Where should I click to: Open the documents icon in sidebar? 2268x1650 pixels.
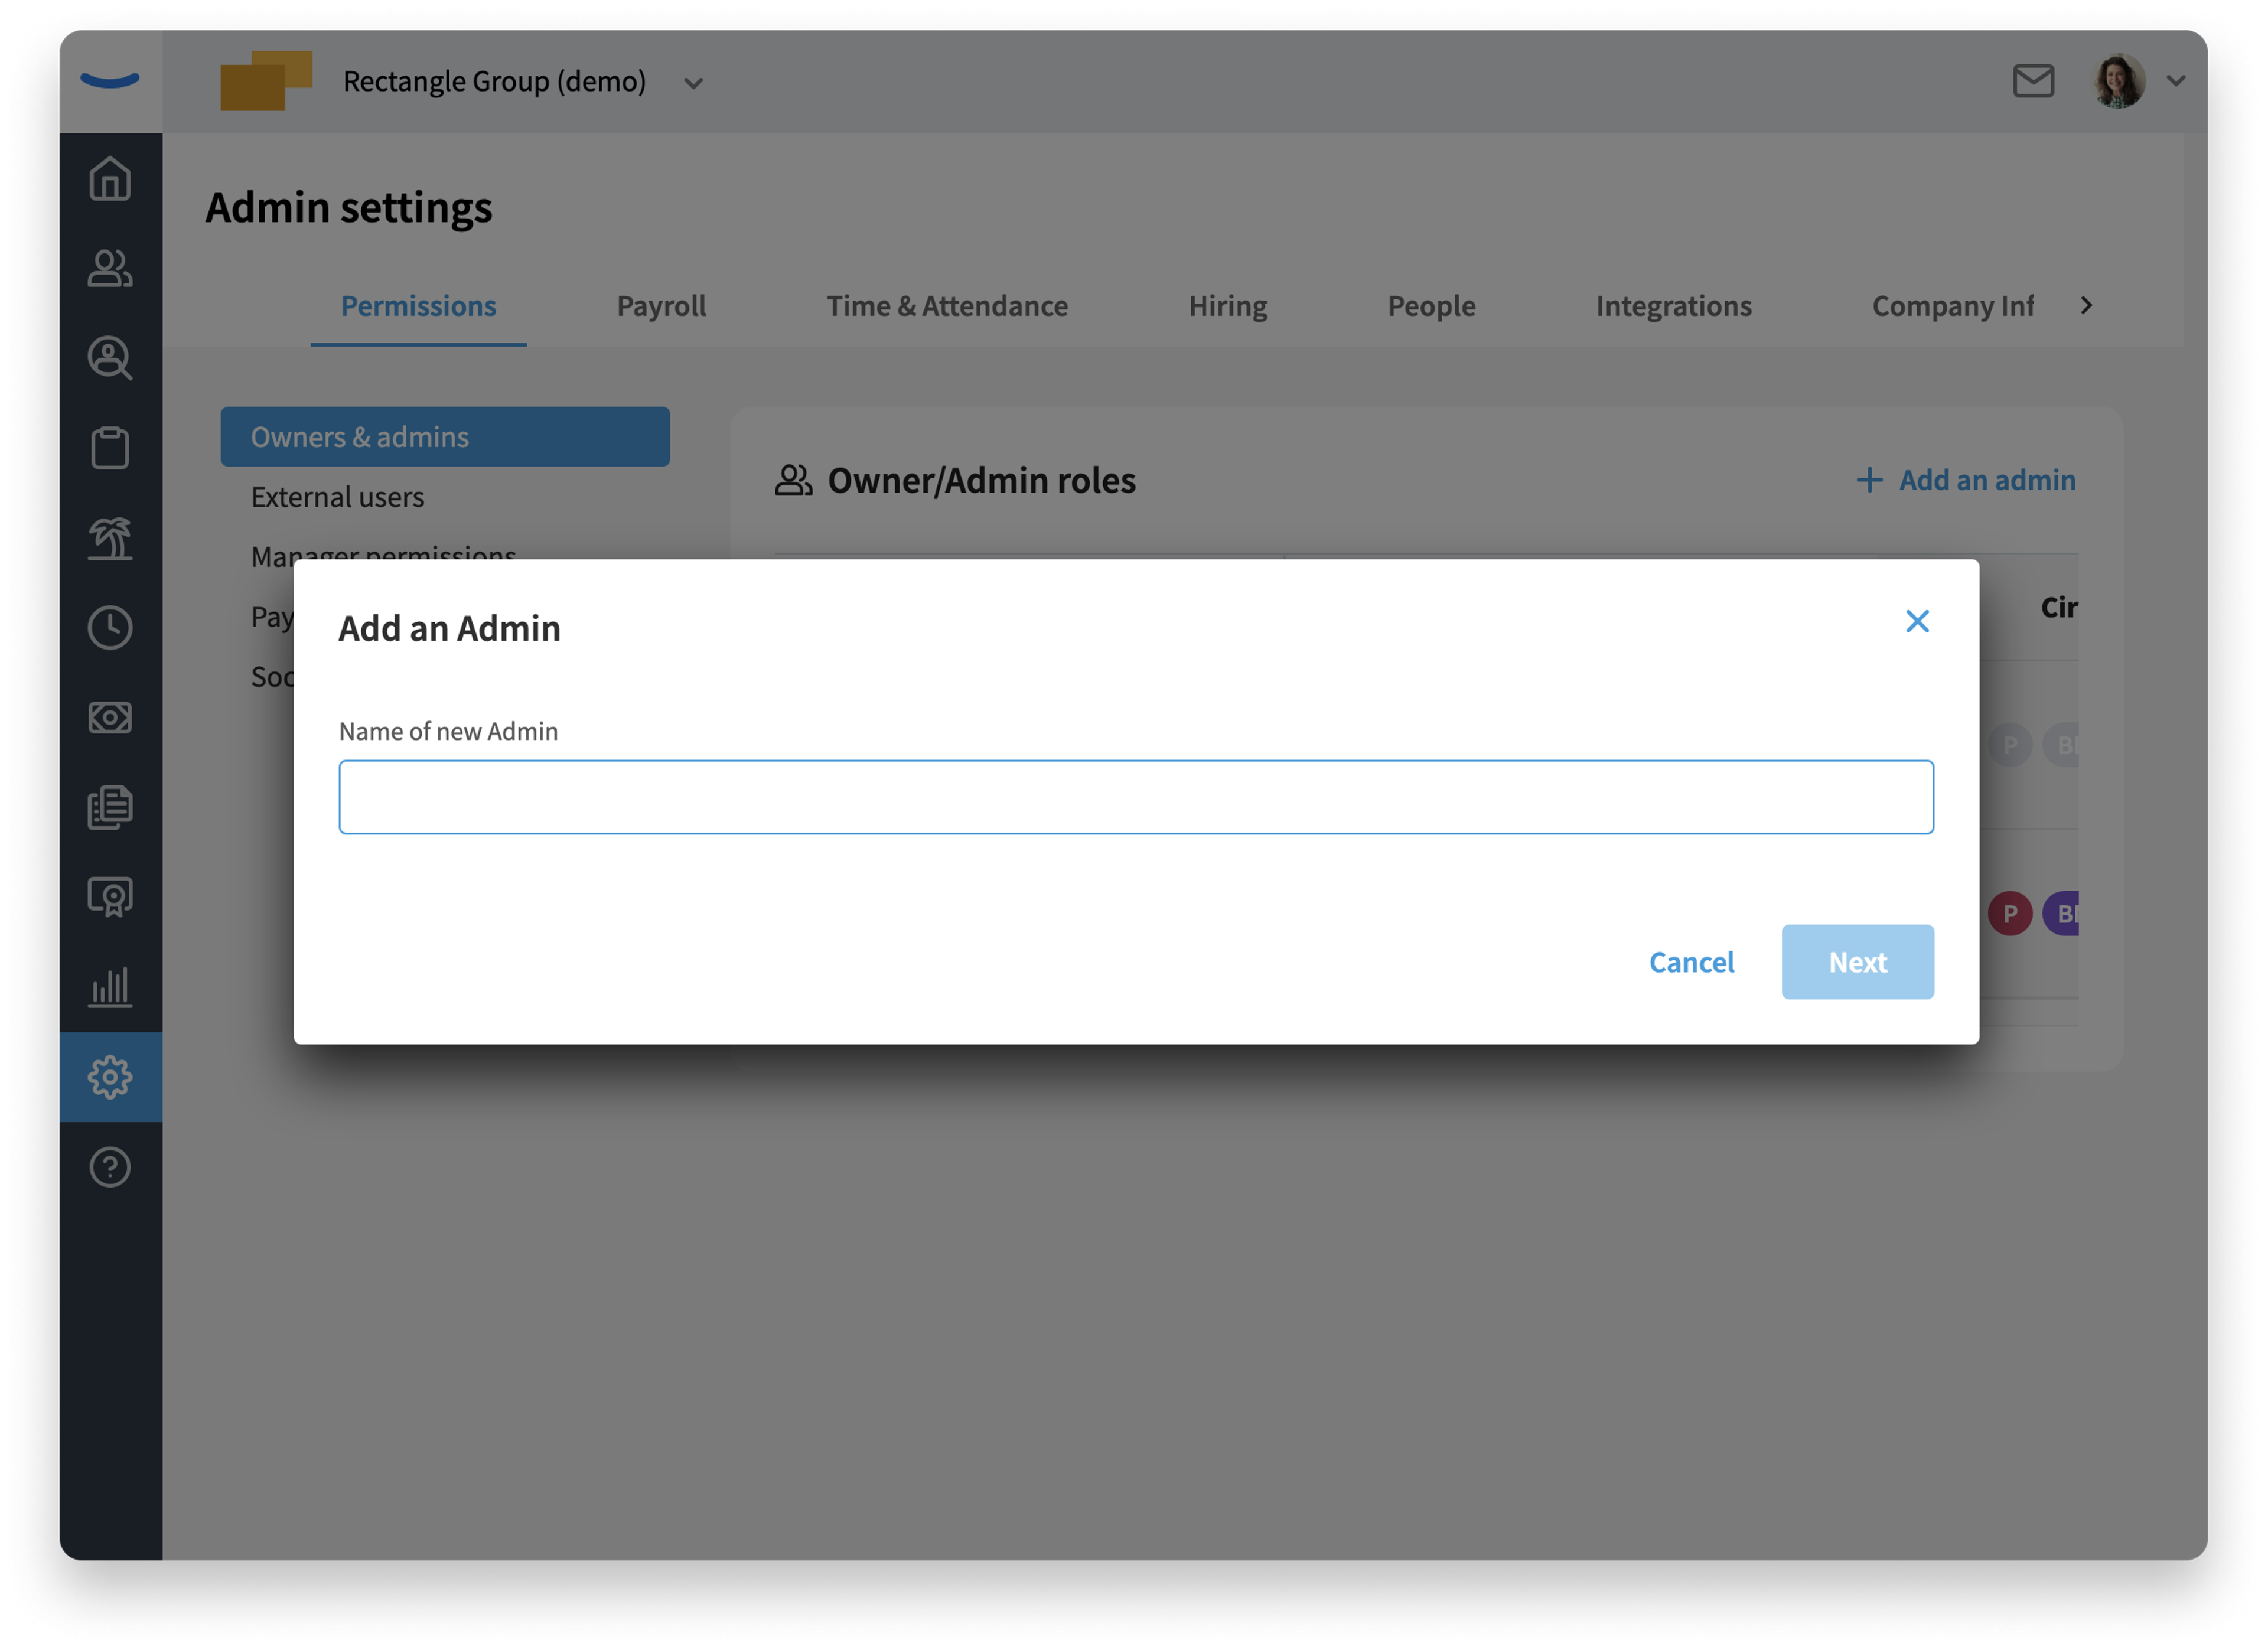pos(110,807)
